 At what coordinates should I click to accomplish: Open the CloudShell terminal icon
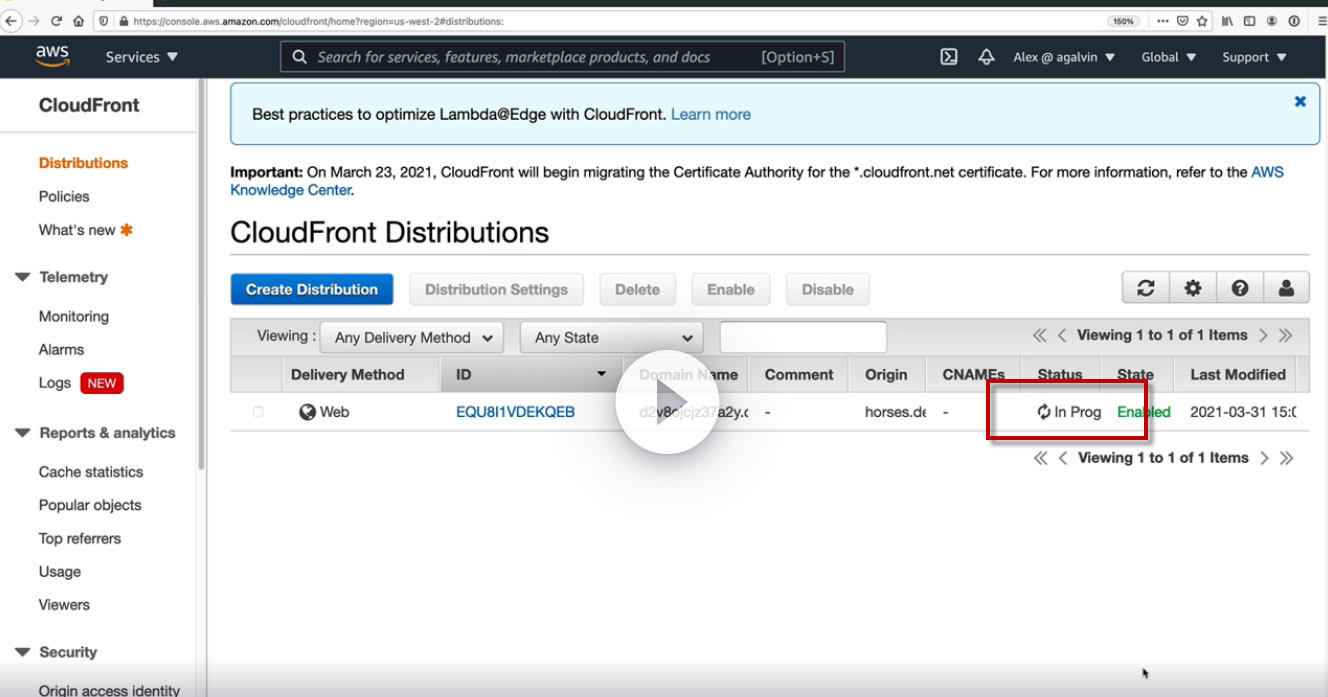(x=949, y=57)
